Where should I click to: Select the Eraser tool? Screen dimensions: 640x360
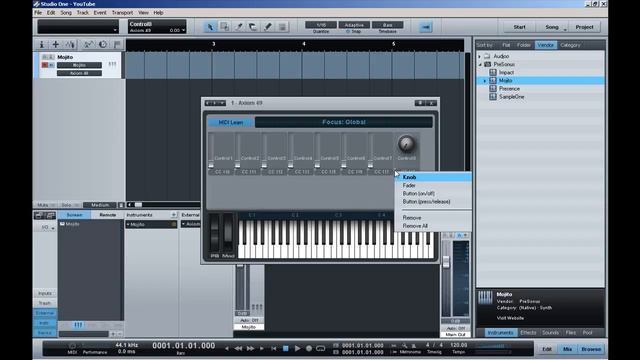tap(253, 27)
